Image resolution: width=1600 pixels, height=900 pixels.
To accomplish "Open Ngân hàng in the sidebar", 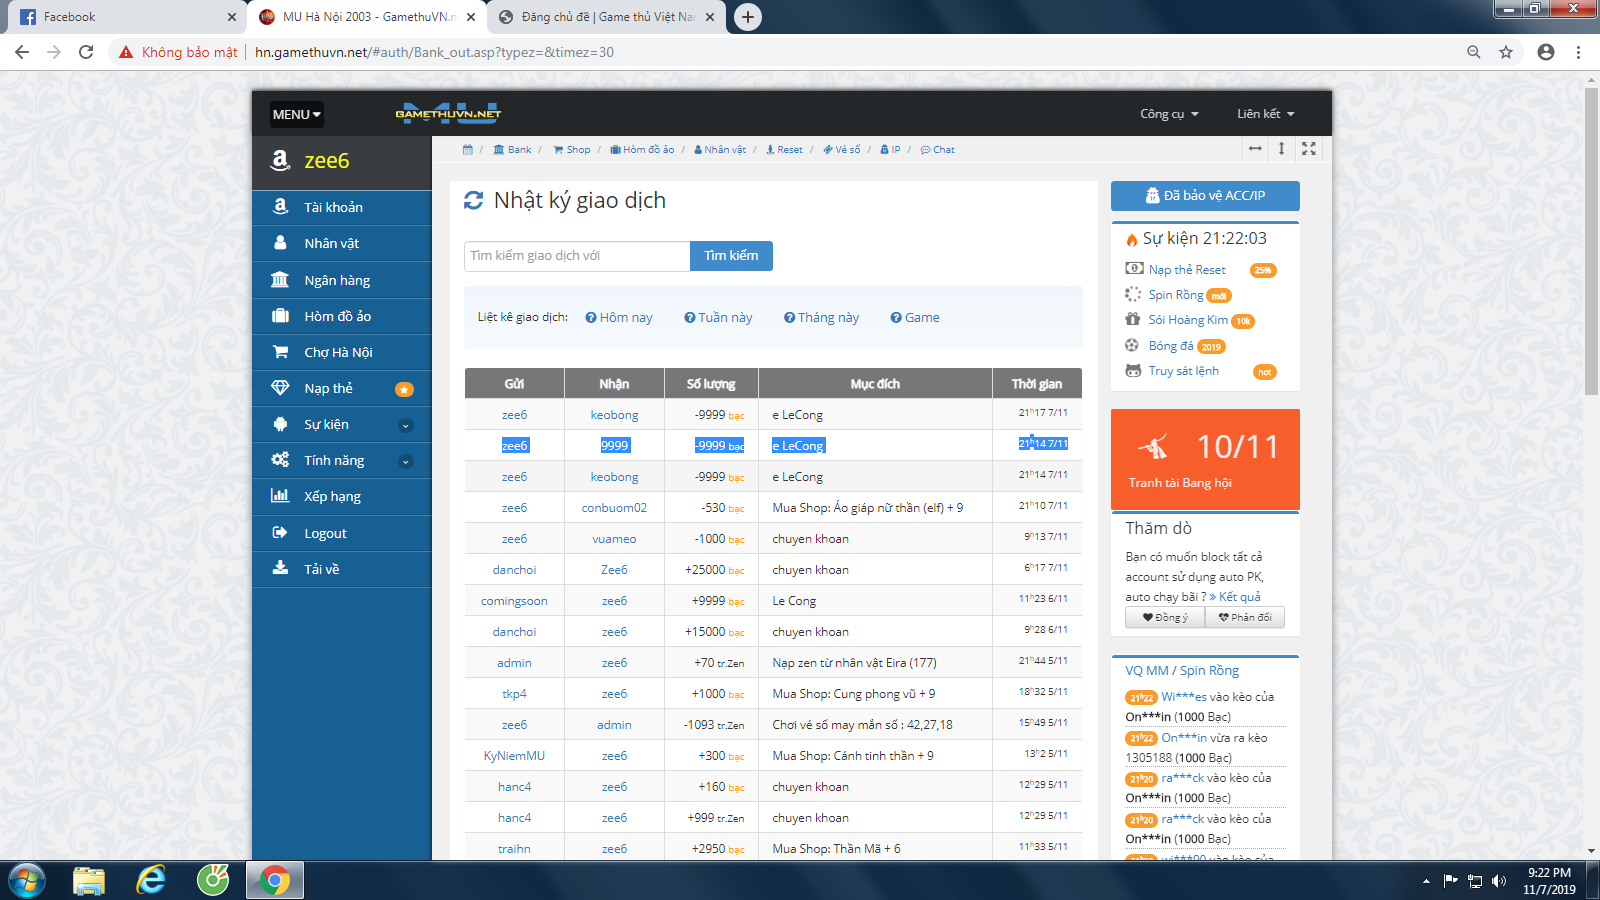I will tap(337, 281).
